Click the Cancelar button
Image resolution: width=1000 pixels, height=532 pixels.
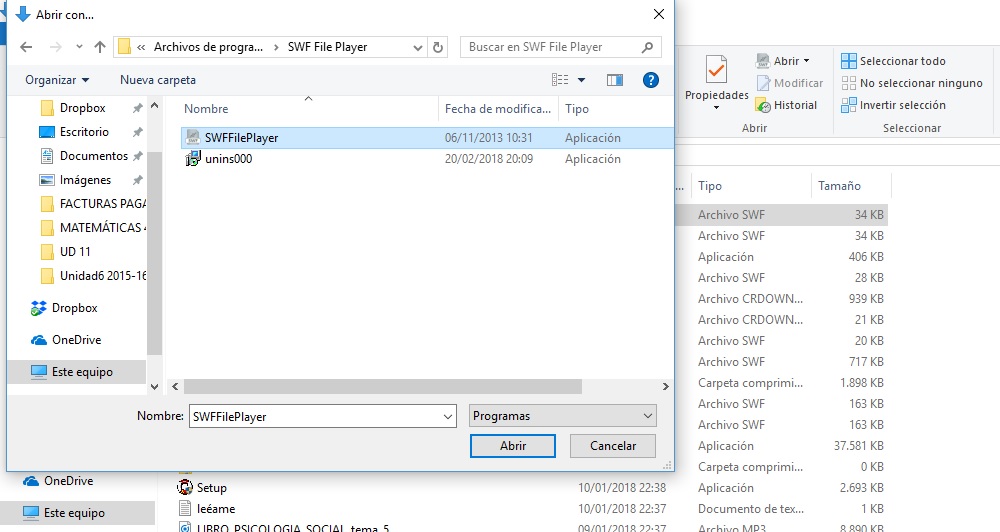point(613,446)
